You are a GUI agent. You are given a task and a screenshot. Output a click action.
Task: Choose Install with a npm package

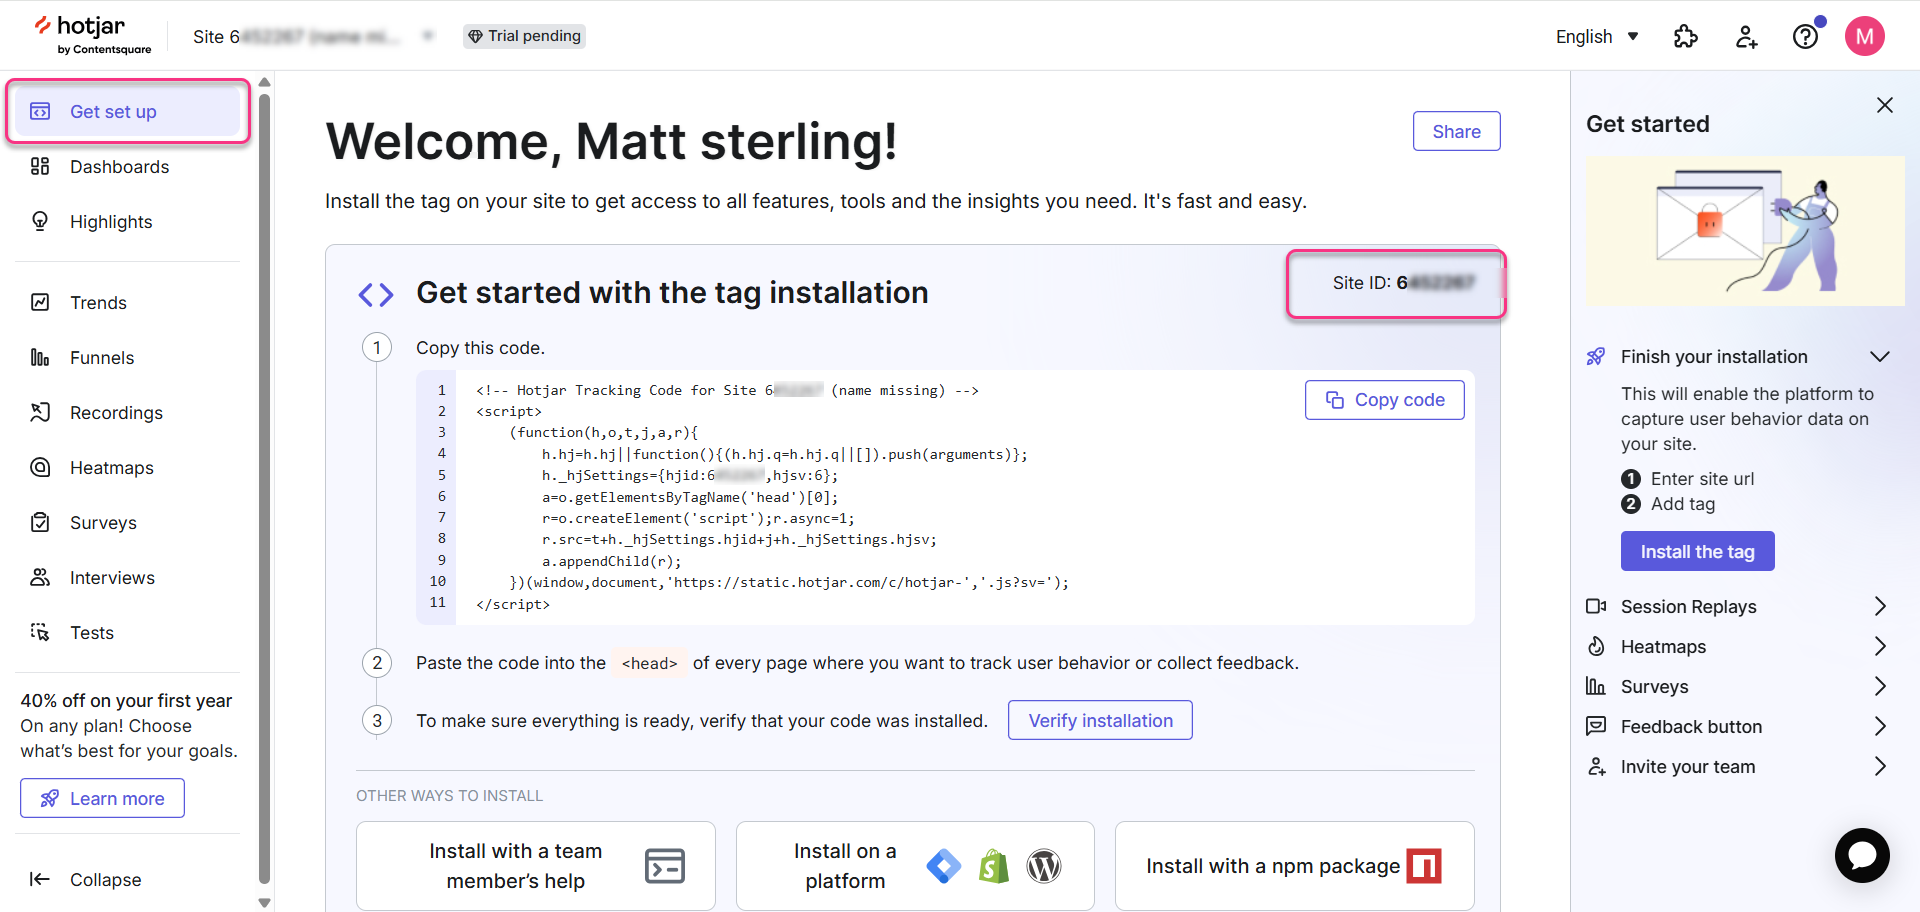1294,866
